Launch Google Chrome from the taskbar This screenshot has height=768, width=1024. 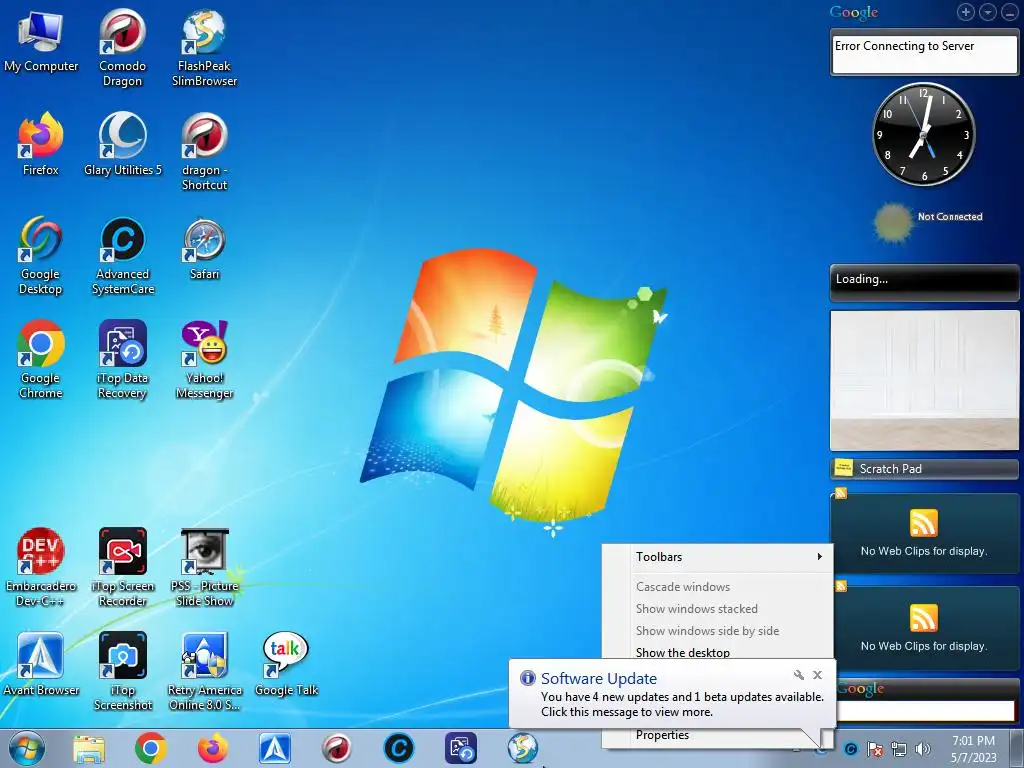(x=151, y=748)
